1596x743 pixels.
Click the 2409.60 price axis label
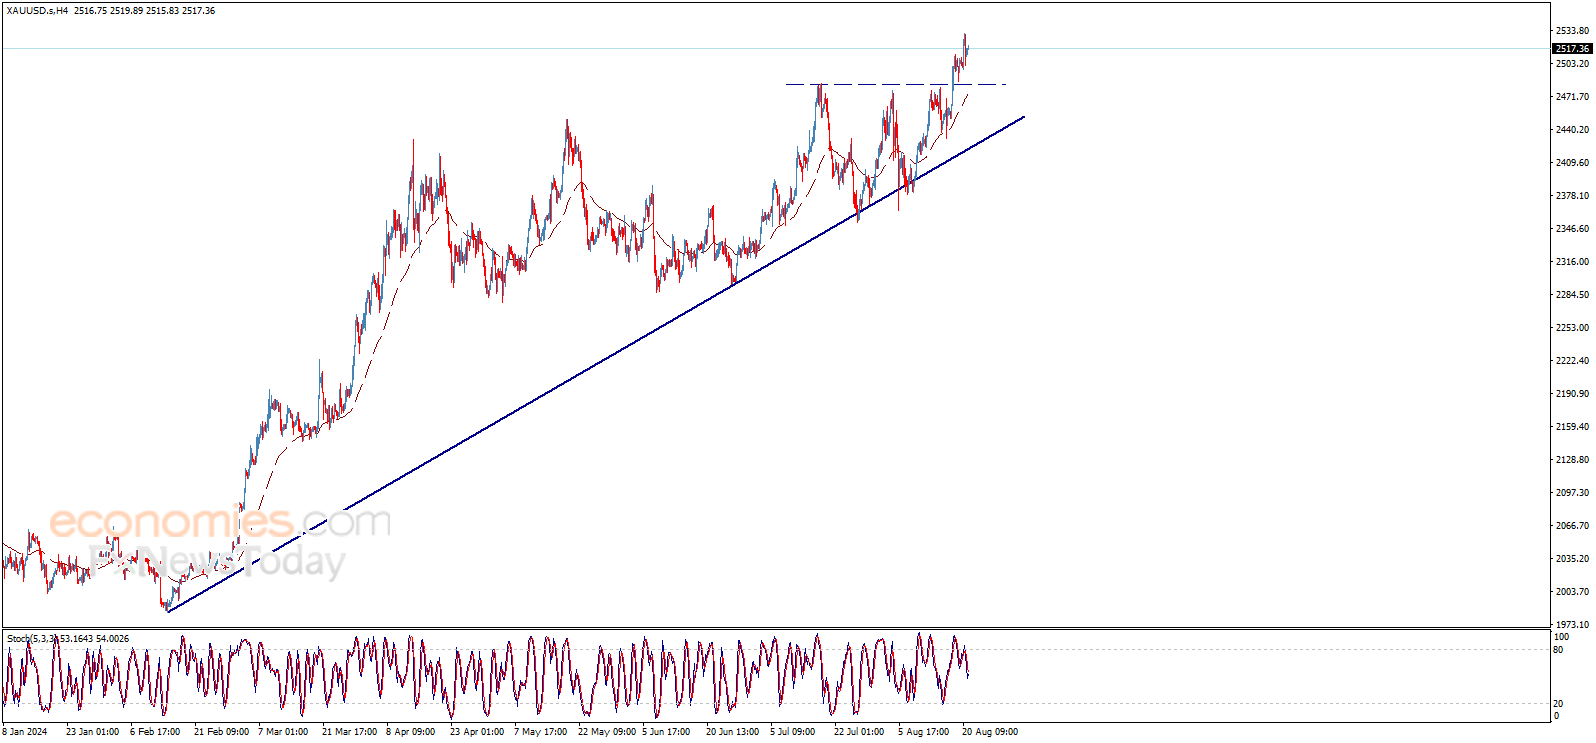coord(1572,163)
